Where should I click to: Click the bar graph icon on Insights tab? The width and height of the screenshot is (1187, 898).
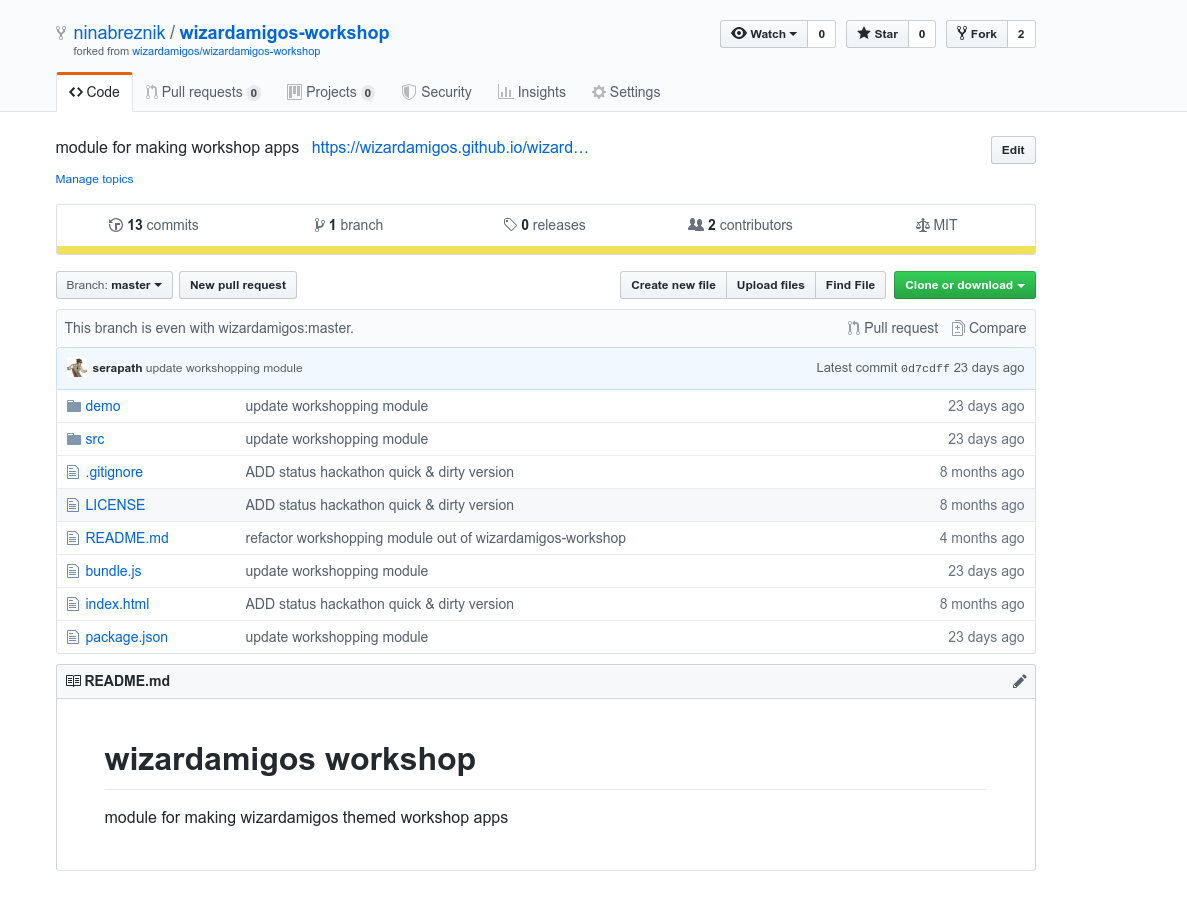click(505, 92)
